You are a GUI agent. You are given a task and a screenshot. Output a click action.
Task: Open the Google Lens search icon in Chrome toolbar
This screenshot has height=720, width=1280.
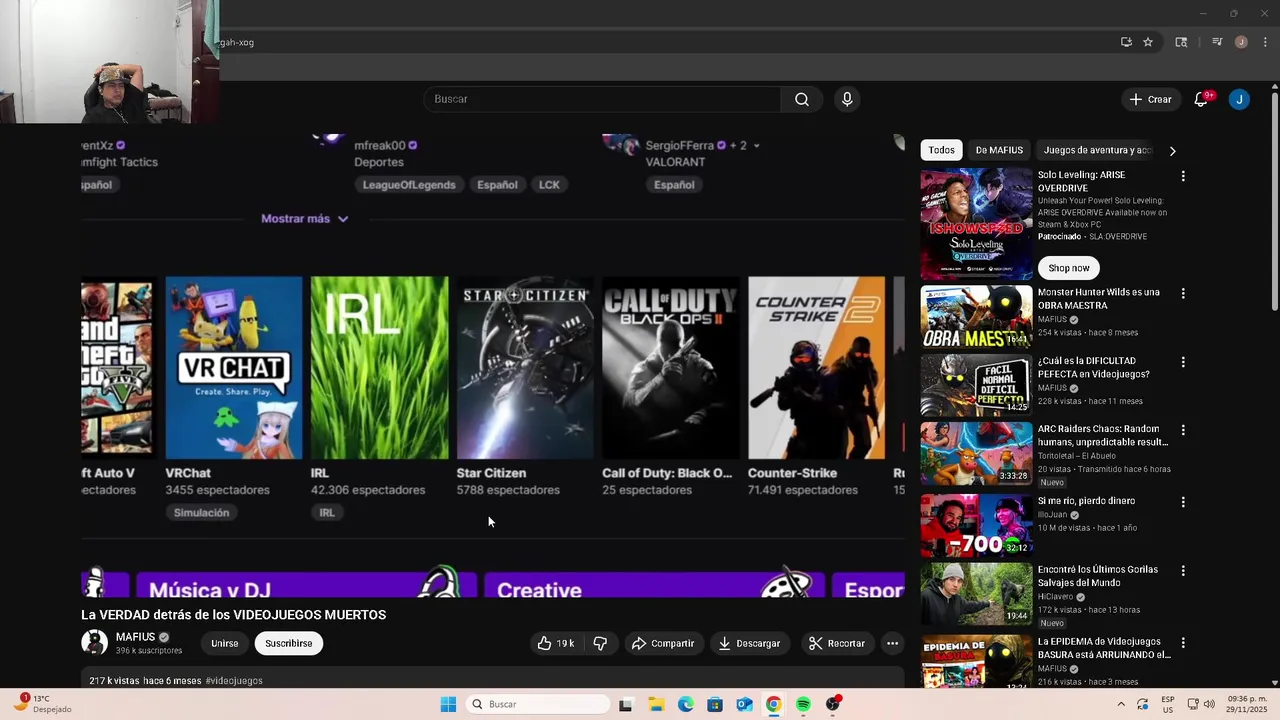click(1181, 42)
